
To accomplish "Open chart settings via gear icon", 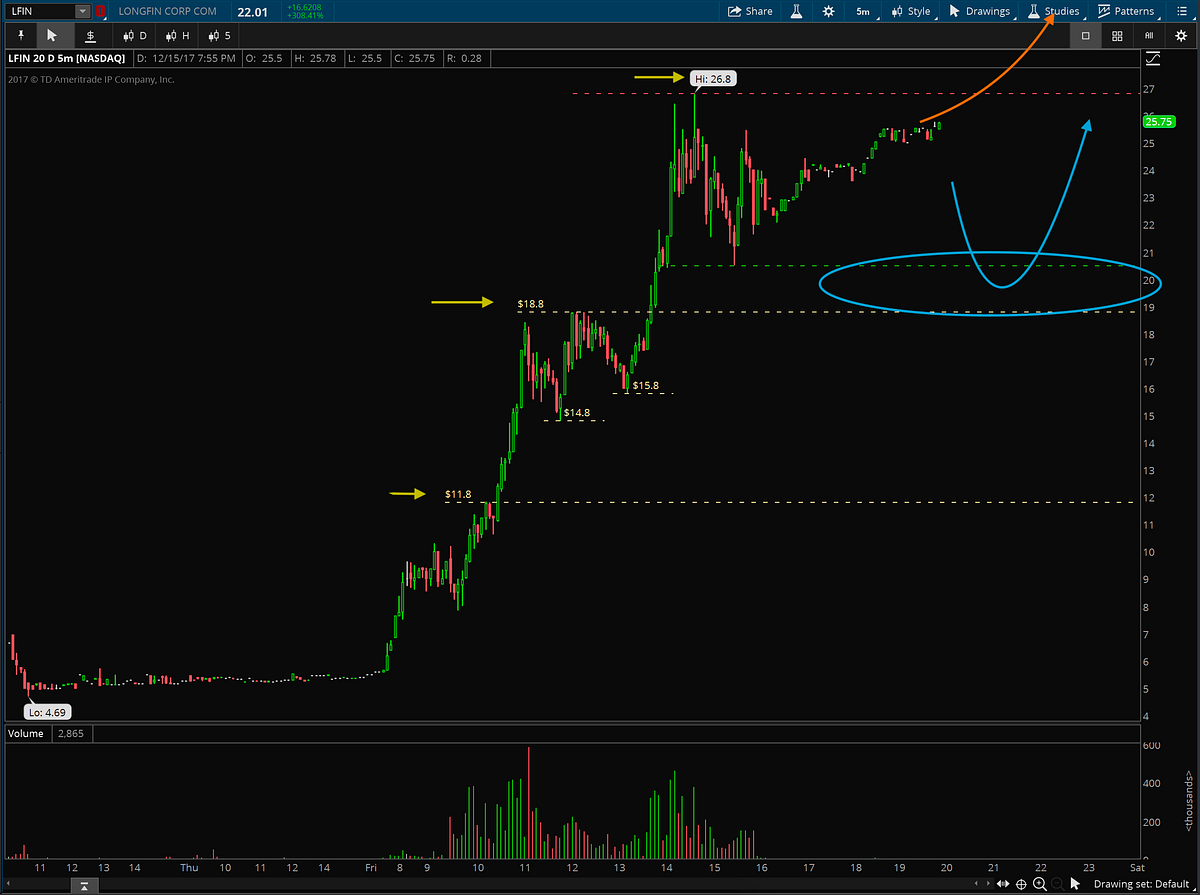I will coord(828,10).
